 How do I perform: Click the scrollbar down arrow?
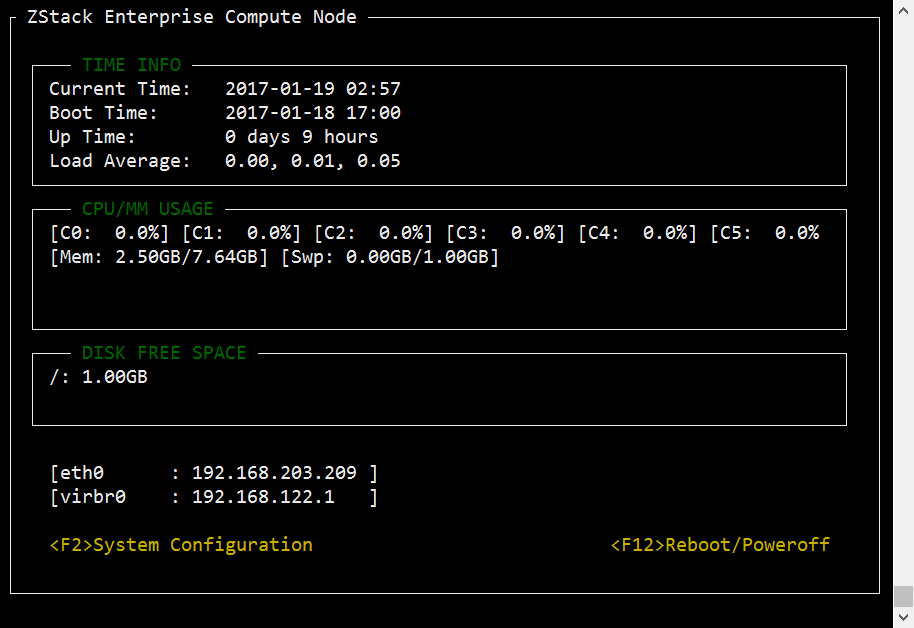(904, 618)
